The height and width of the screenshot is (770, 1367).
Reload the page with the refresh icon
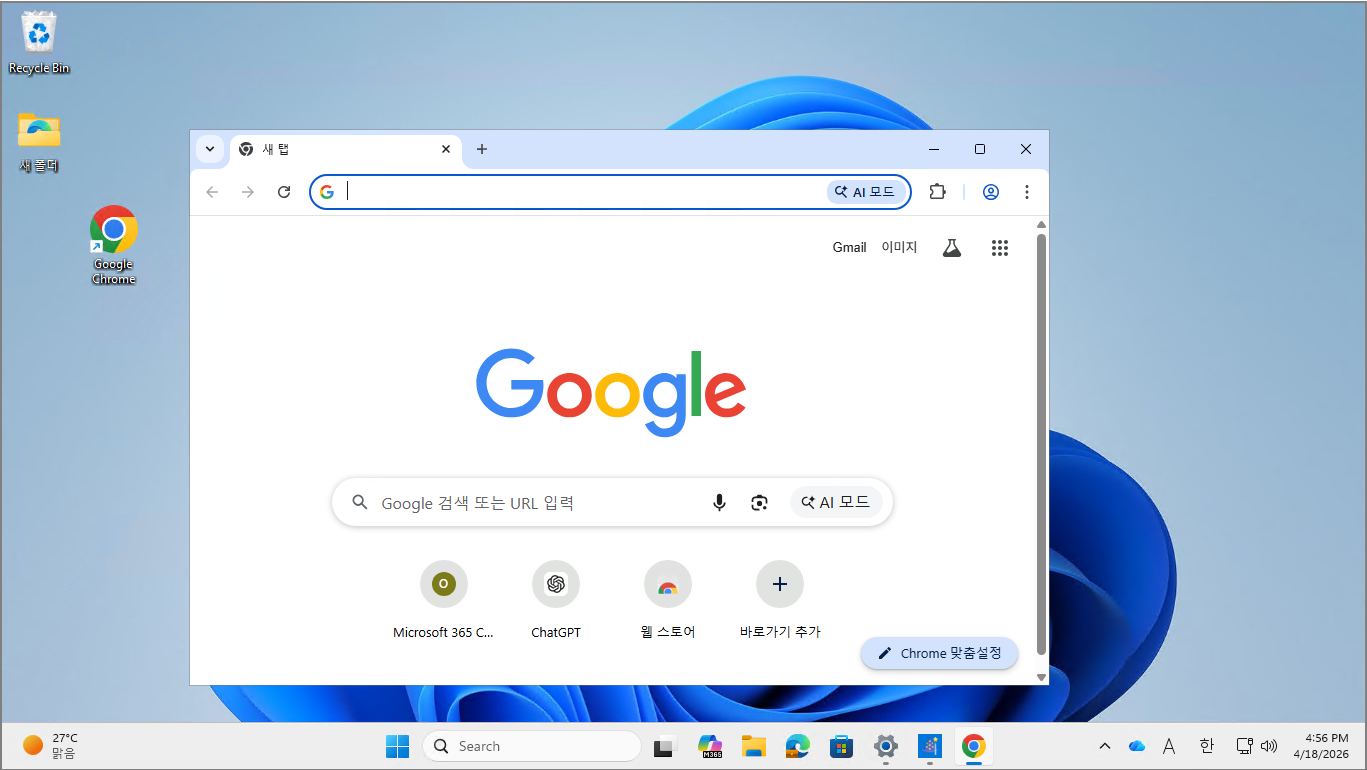tap(284, 192)
